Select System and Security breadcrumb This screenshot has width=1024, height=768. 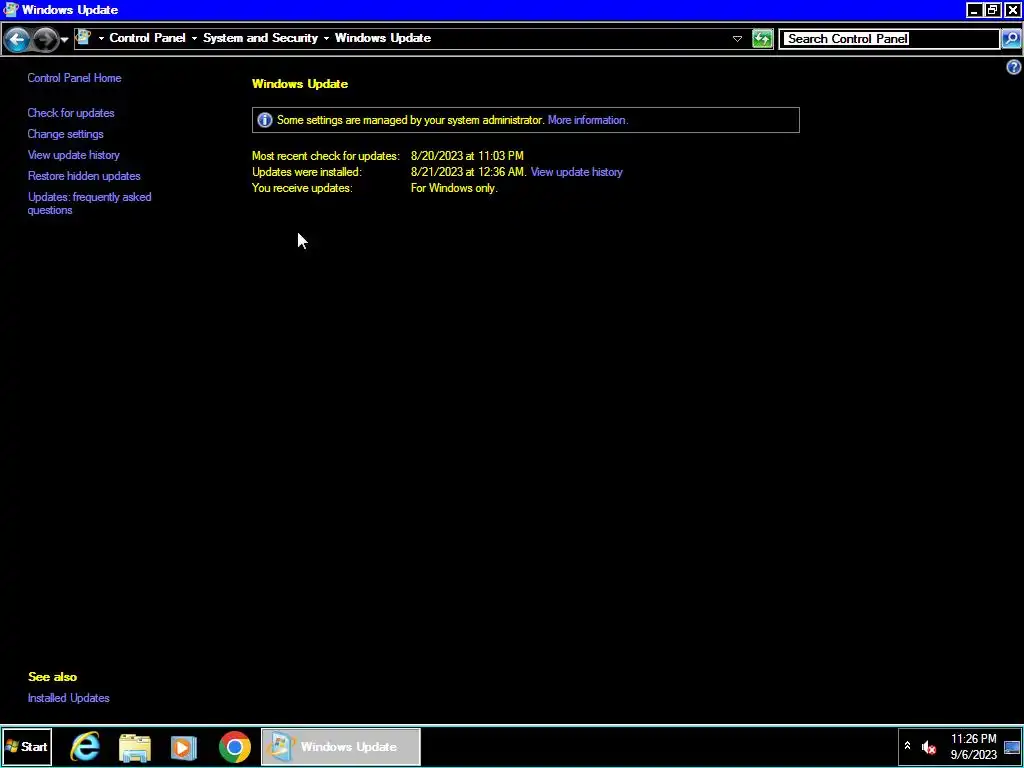tap(261, 38)
